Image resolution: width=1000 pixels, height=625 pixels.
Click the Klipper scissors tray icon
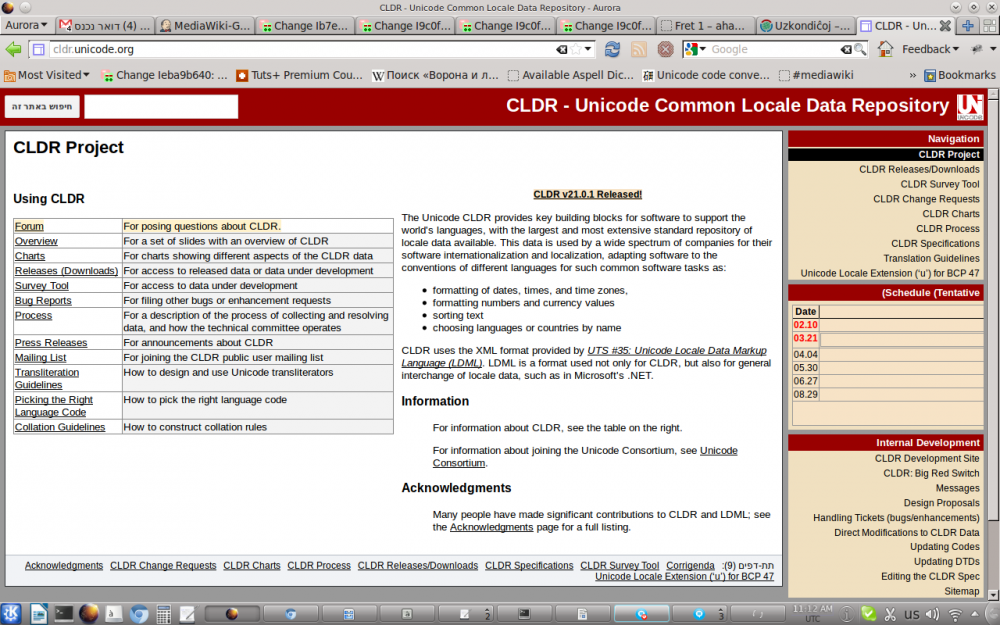[890, 615]
